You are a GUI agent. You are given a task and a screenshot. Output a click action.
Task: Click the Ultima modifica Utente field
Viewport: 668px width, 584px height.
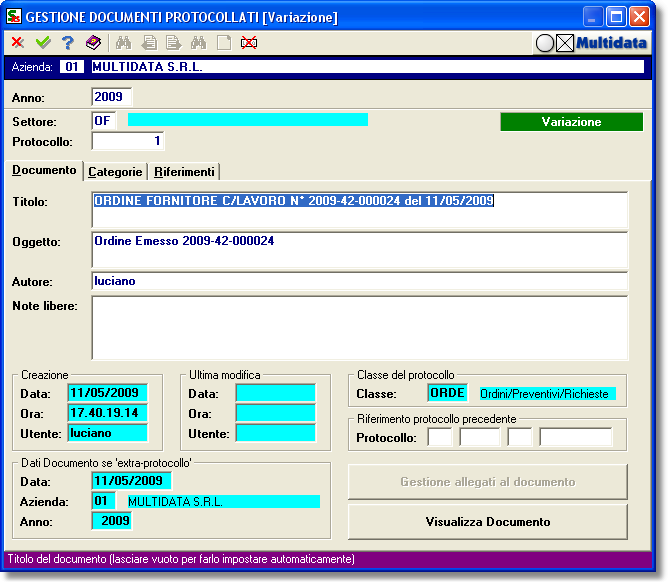click(x=276, y=433)
